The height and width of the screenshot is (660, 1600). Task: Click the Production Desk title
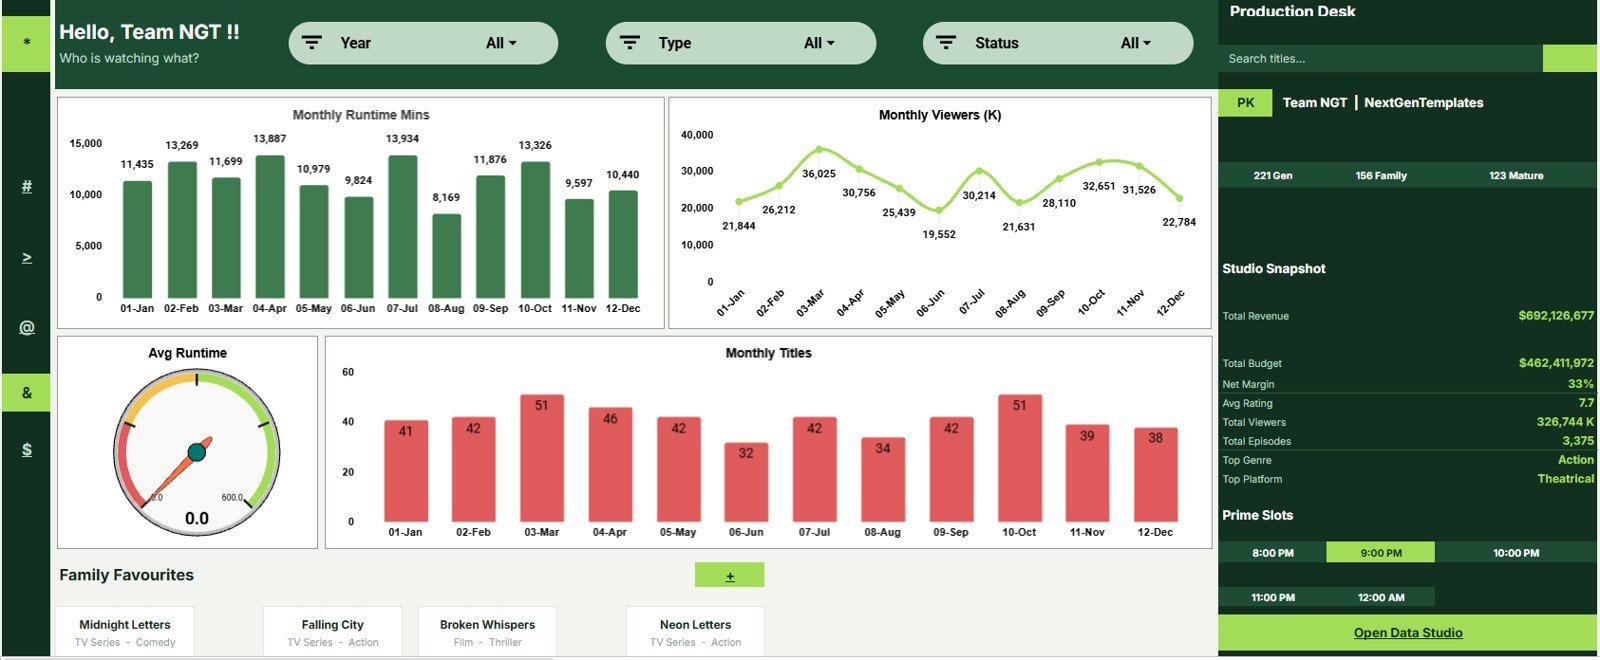[x=1292, y=11]
